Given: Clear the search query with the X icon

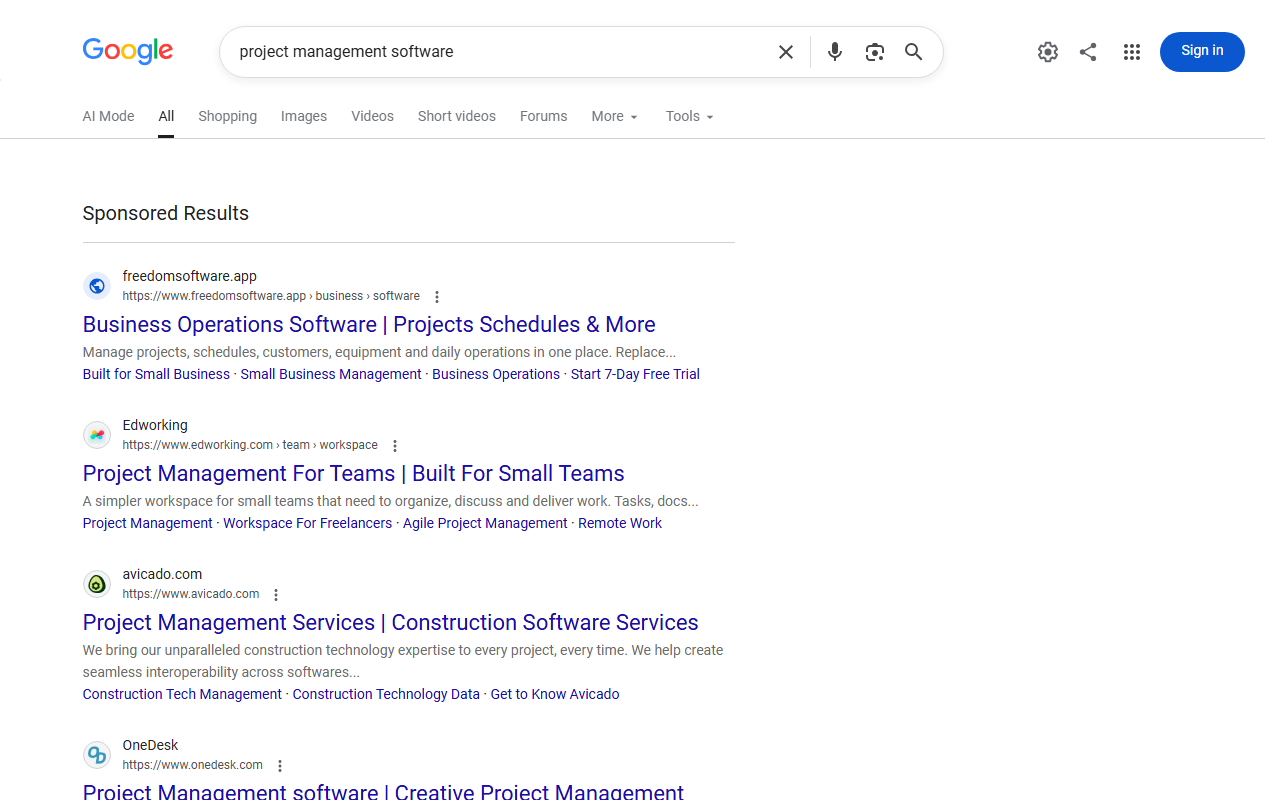Looking at the screenshot, I should click(x=786, y=52).
